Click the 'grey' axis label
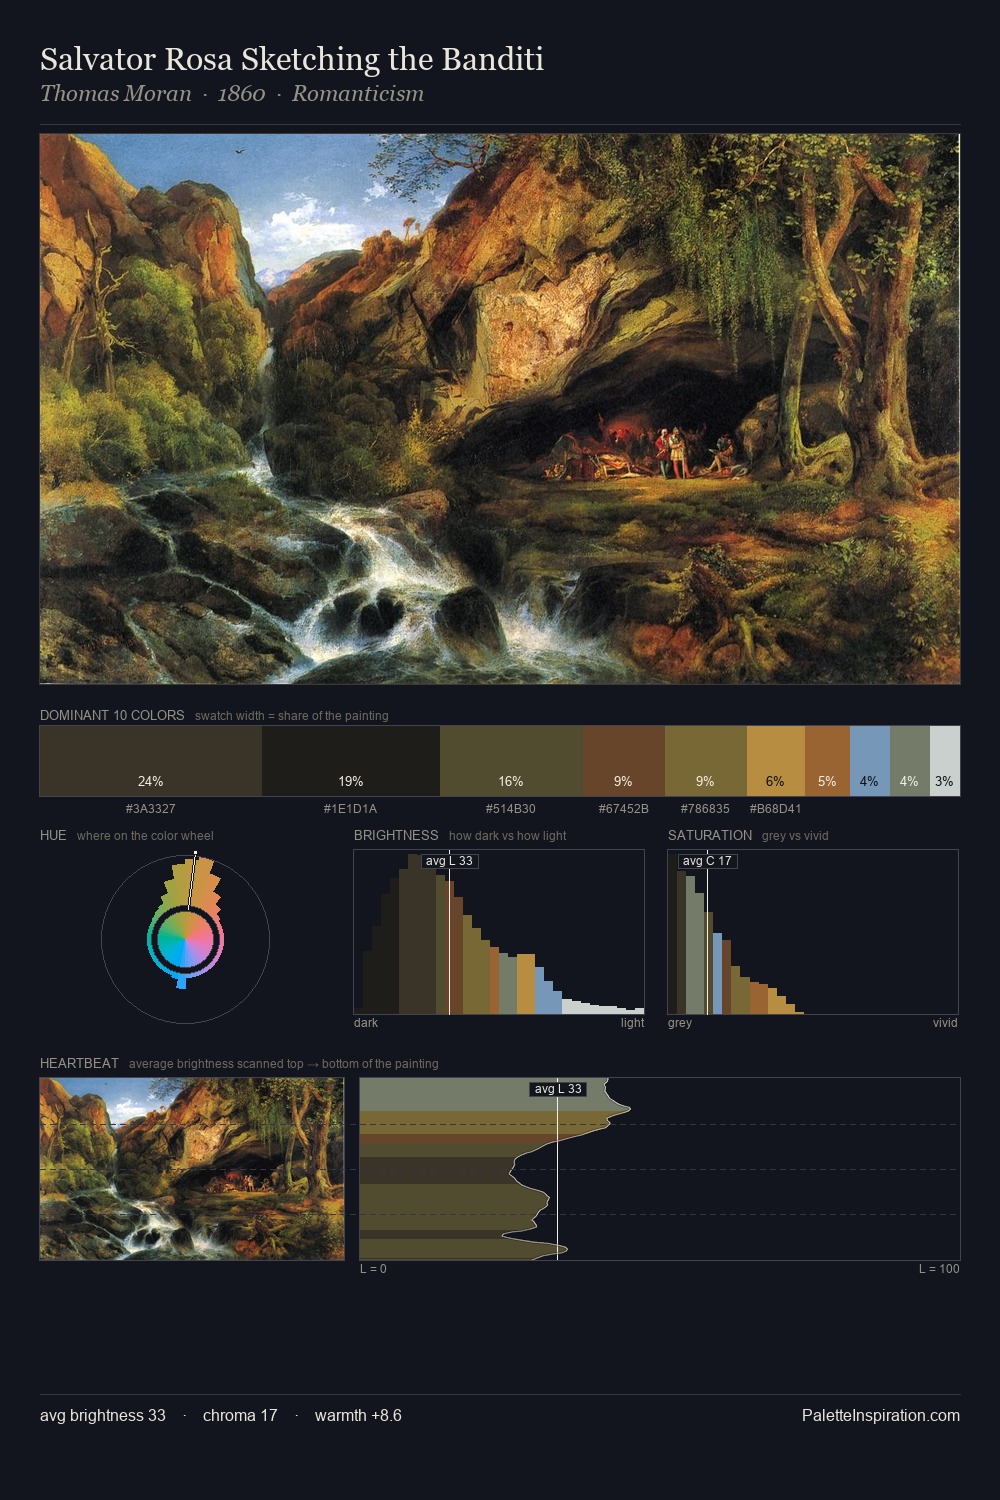This screenshot has width=1000, height=1500. tap(680, 1023)
